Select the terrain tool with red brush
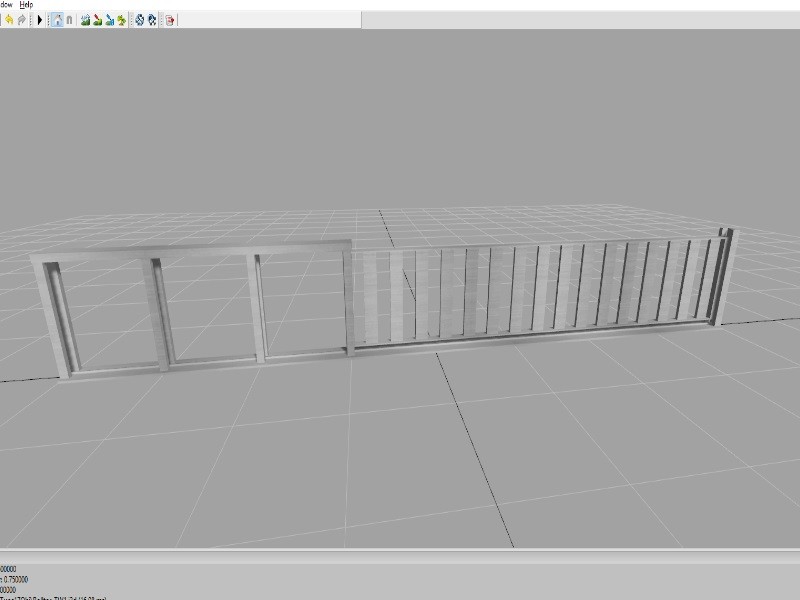The width and height of the screenshot is (800, 600). pyautogui.click(x=98, y=20)
